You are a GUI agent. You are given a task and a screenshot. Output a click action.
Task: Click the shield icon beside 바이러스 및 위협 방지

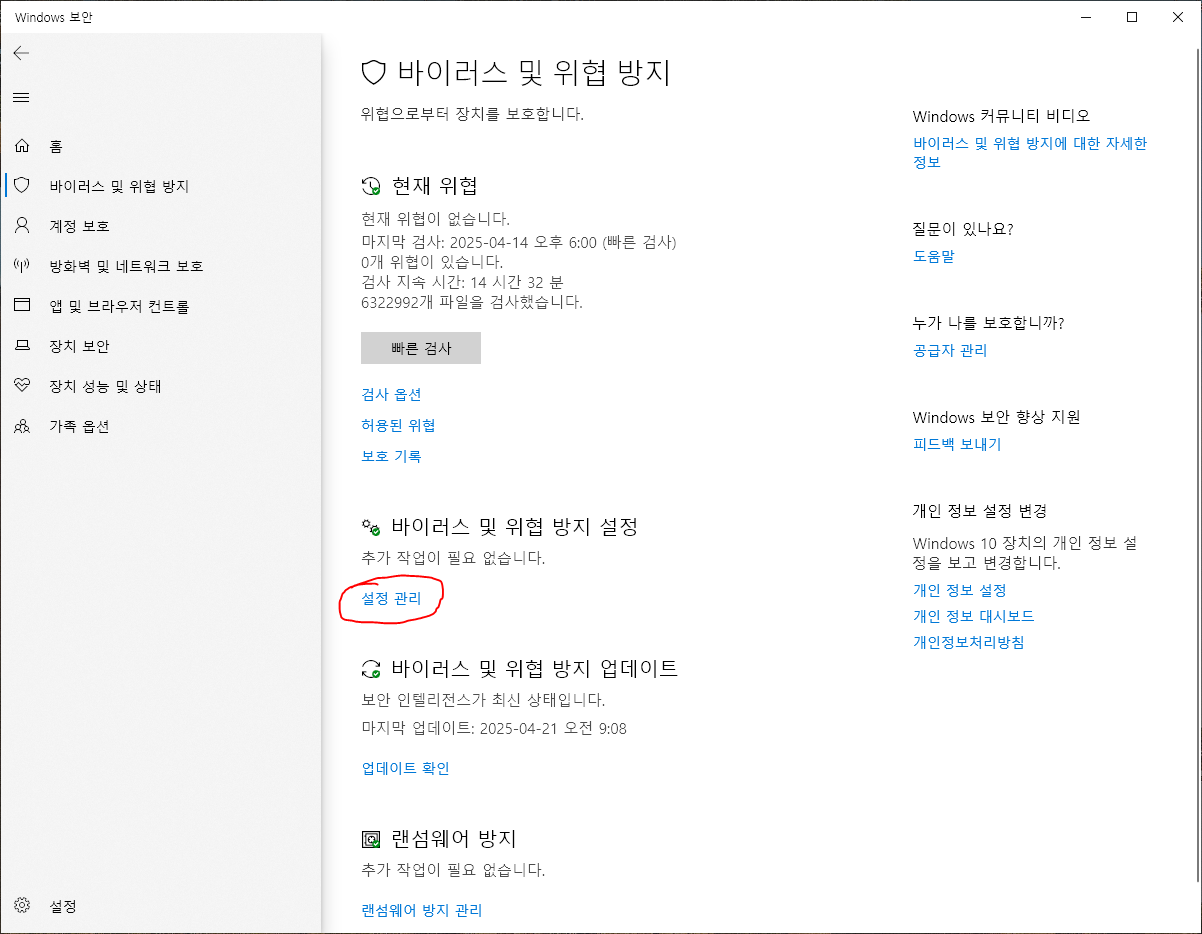[x=22, y=185]
